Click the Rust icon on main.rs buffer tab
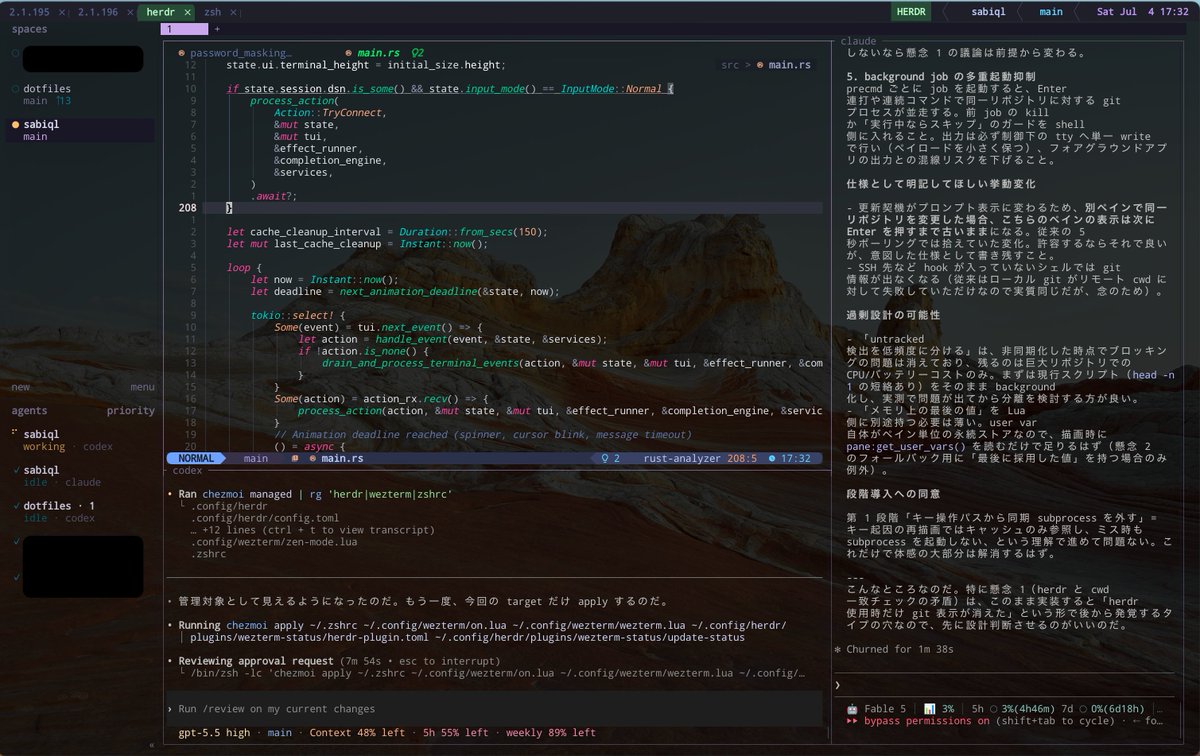 tap(347, 52)
